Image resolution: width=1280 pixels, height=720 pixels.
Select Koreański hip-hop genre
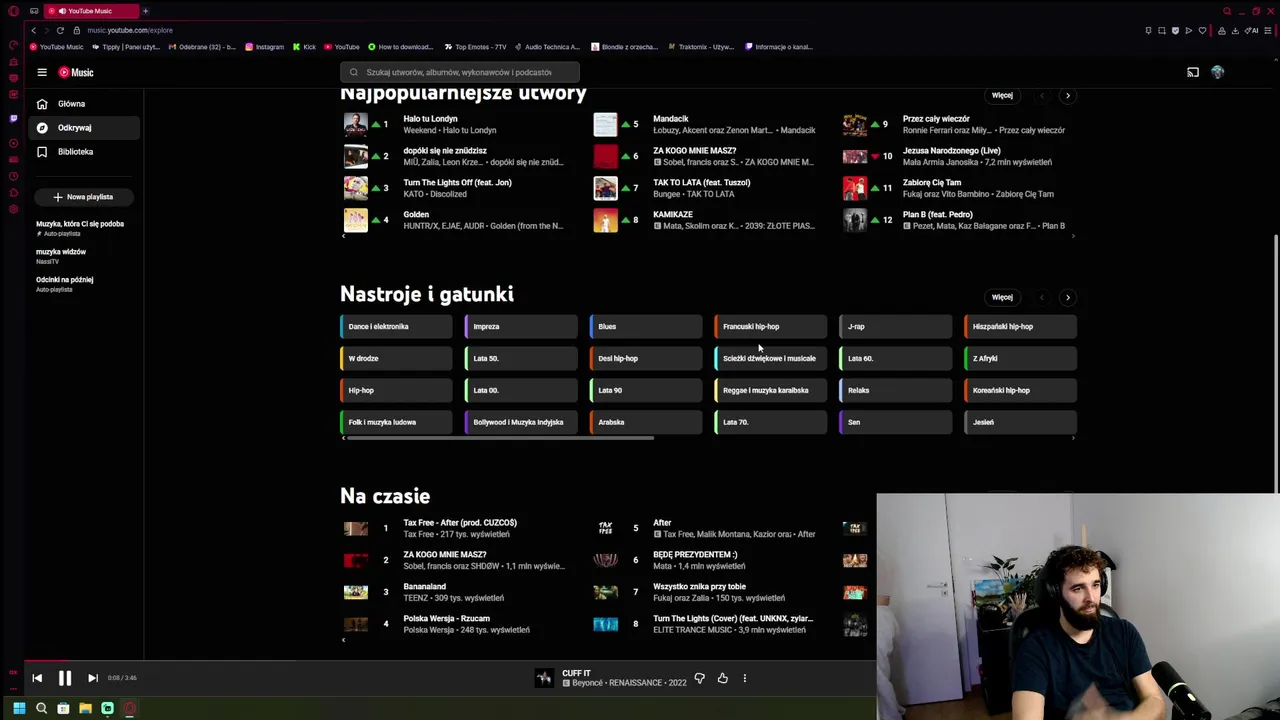tap(1021, 391)
